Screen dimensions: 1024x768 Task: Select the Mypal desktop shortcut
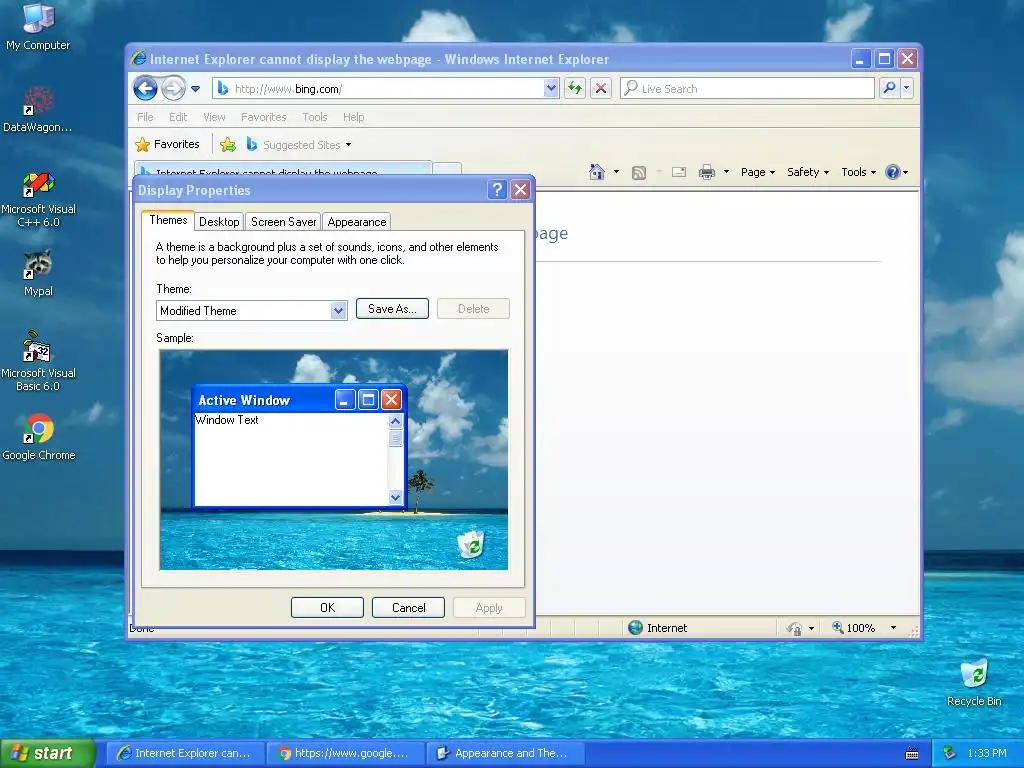pyautogui.click(x=38, y=273)
